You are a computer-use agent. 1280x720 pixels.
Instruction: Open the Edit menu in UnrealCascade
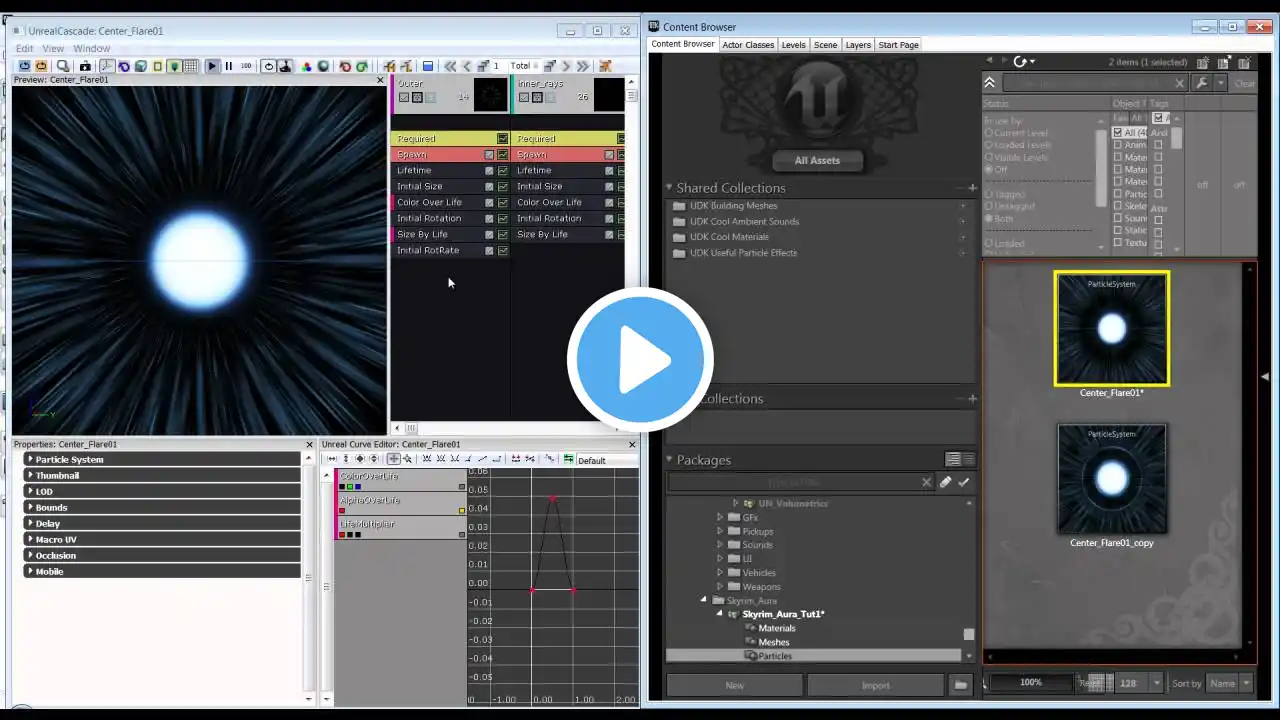coord(24,48)
